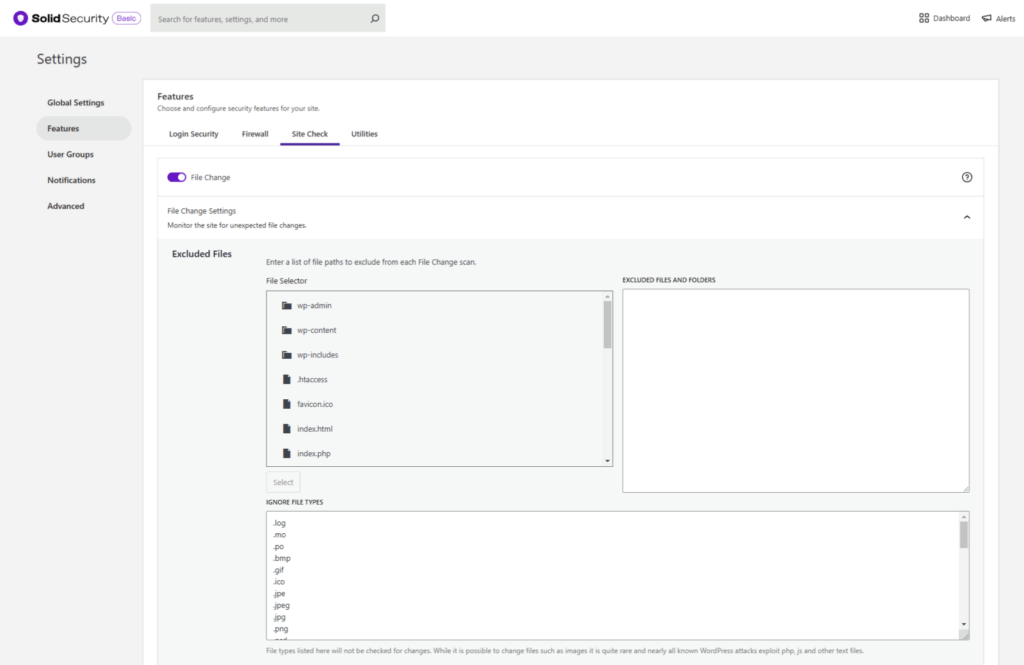1024x665 pixels.
Task: Click the File Change help question icon
Action: 966,177
